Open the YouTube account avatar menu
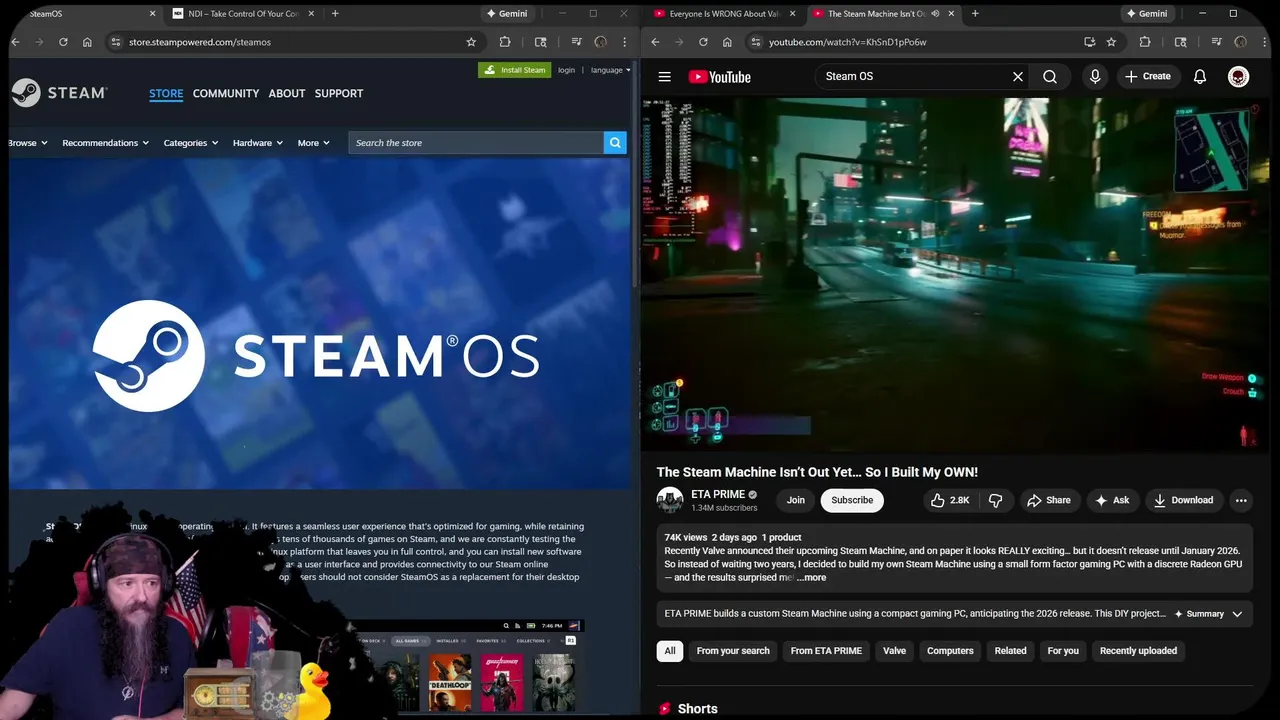 point(1238,76)
